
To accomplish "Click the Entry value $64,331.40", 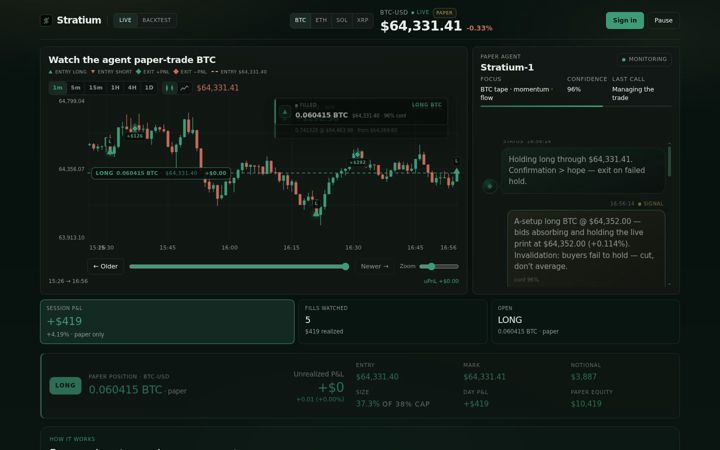I will tap(377, 377).
